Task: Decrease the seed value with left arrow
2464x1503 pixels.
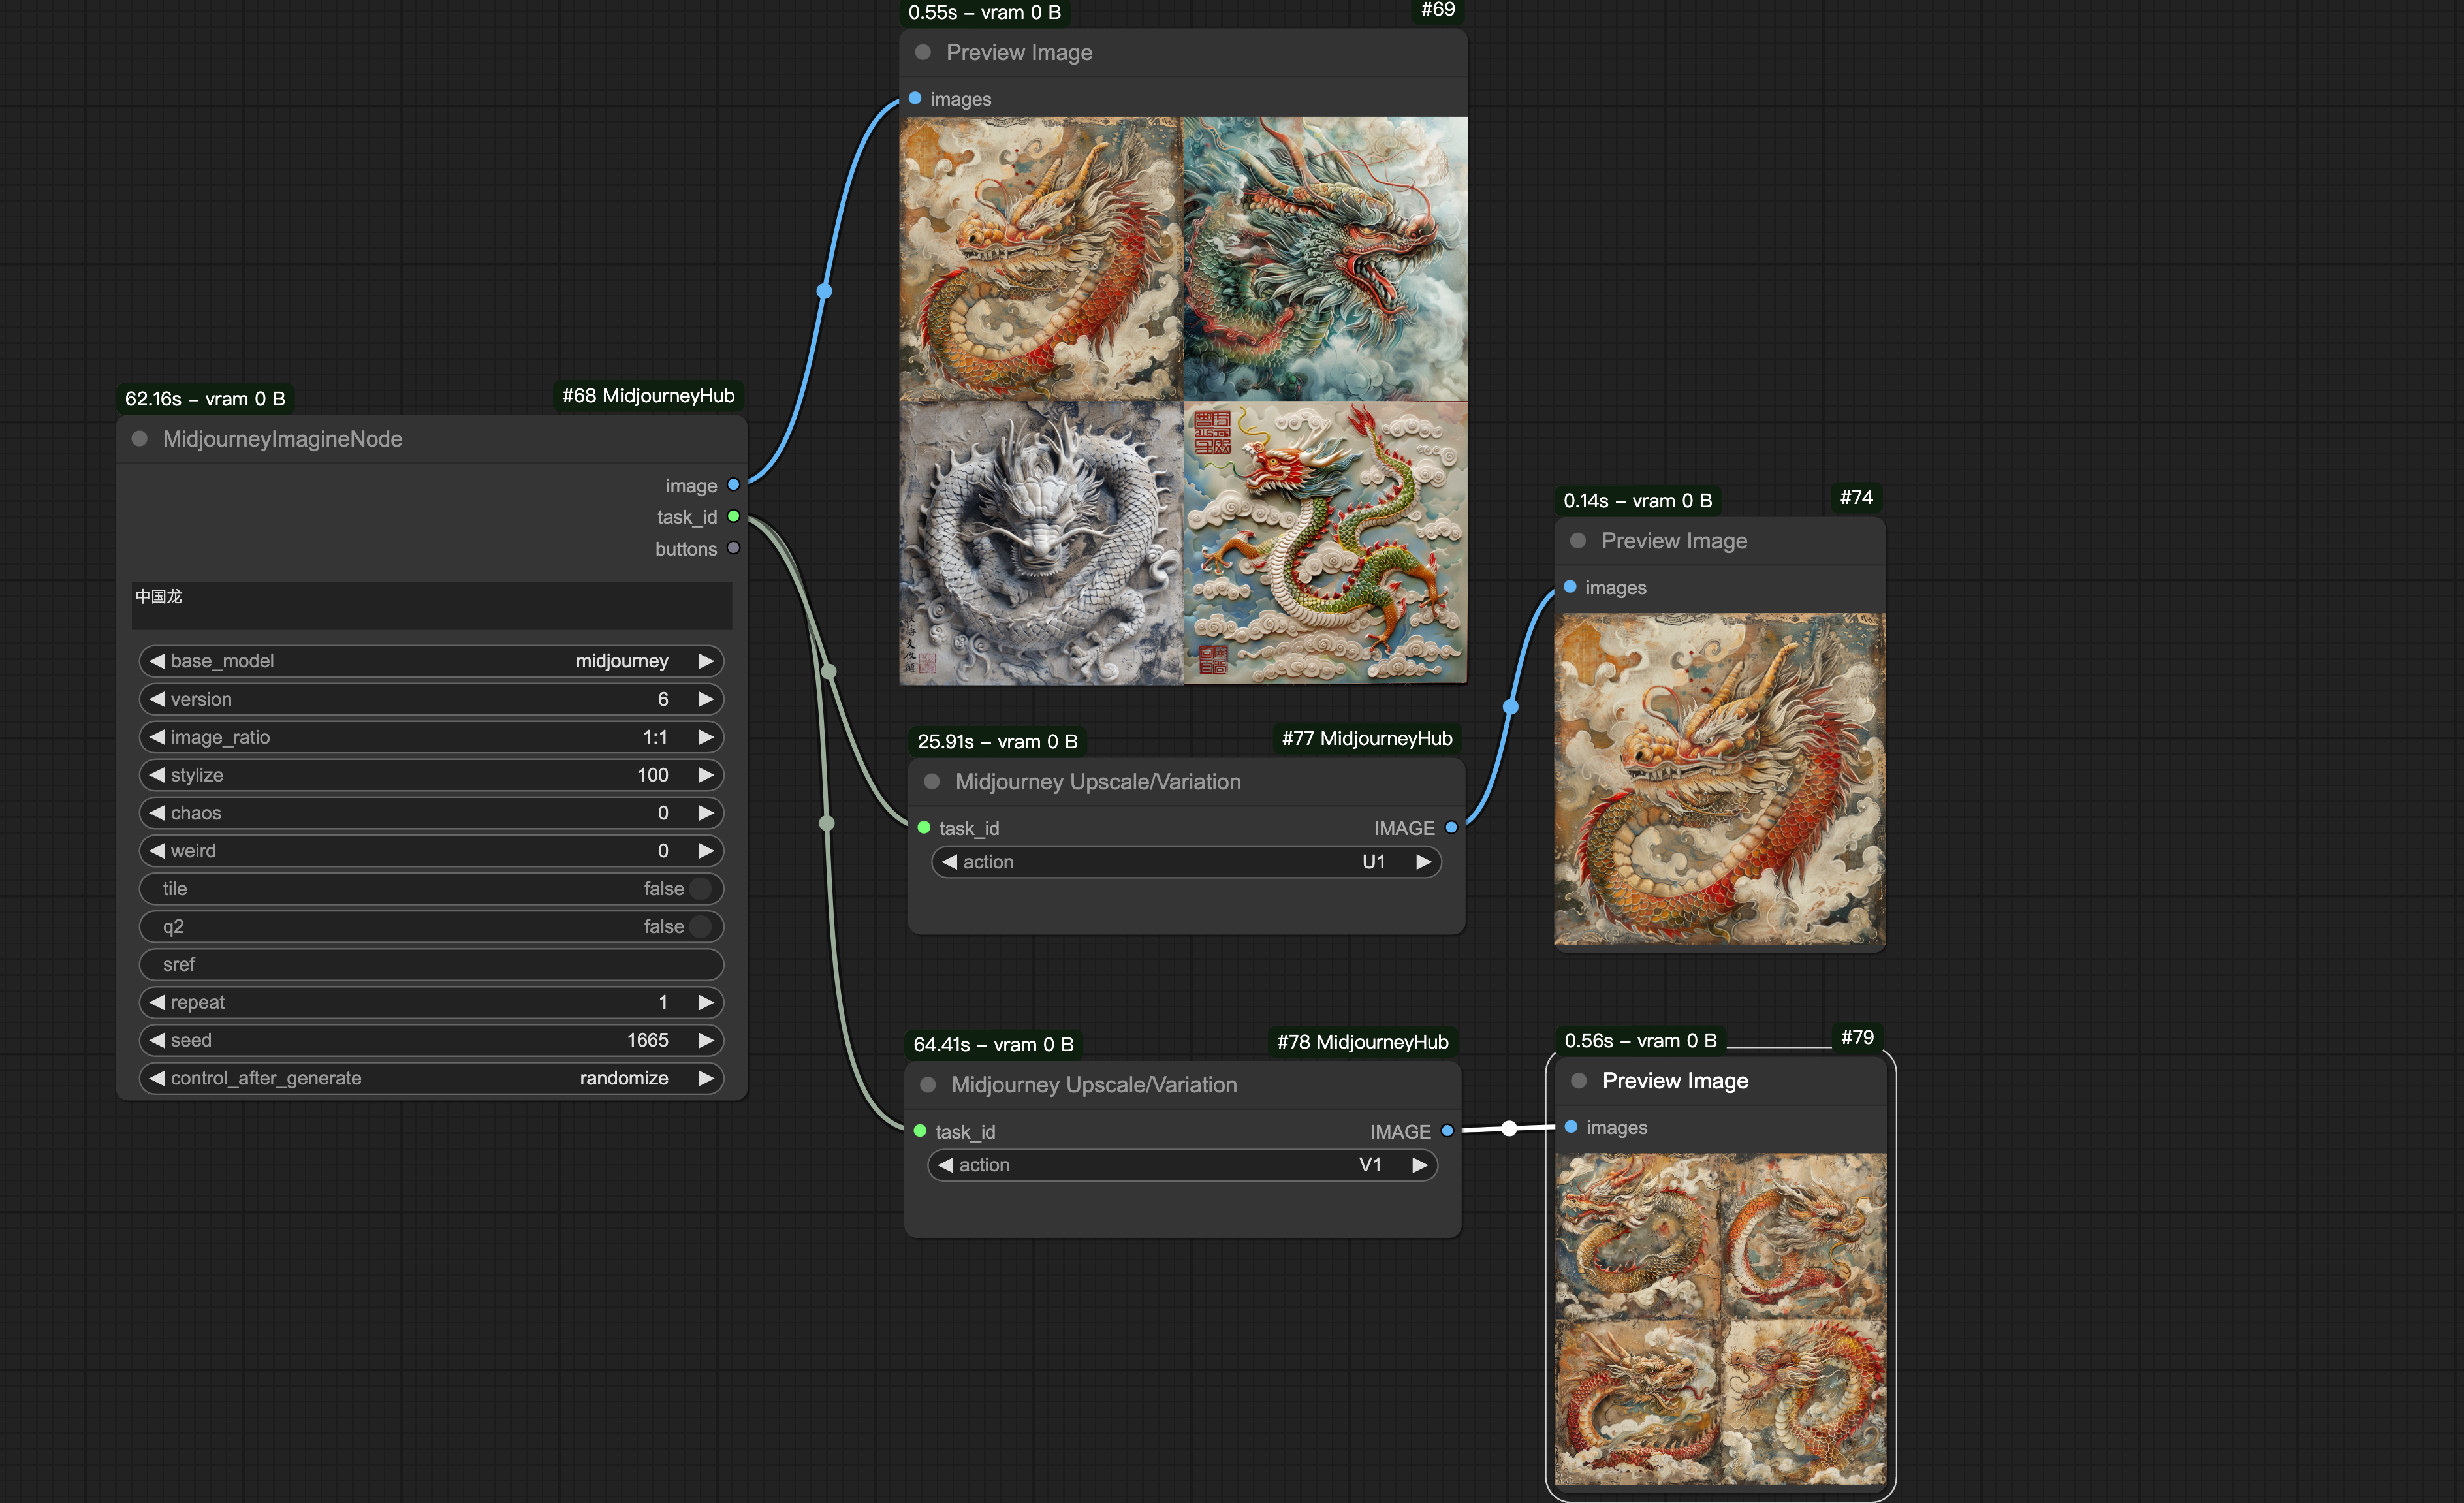Action: tap(157, 1040)
